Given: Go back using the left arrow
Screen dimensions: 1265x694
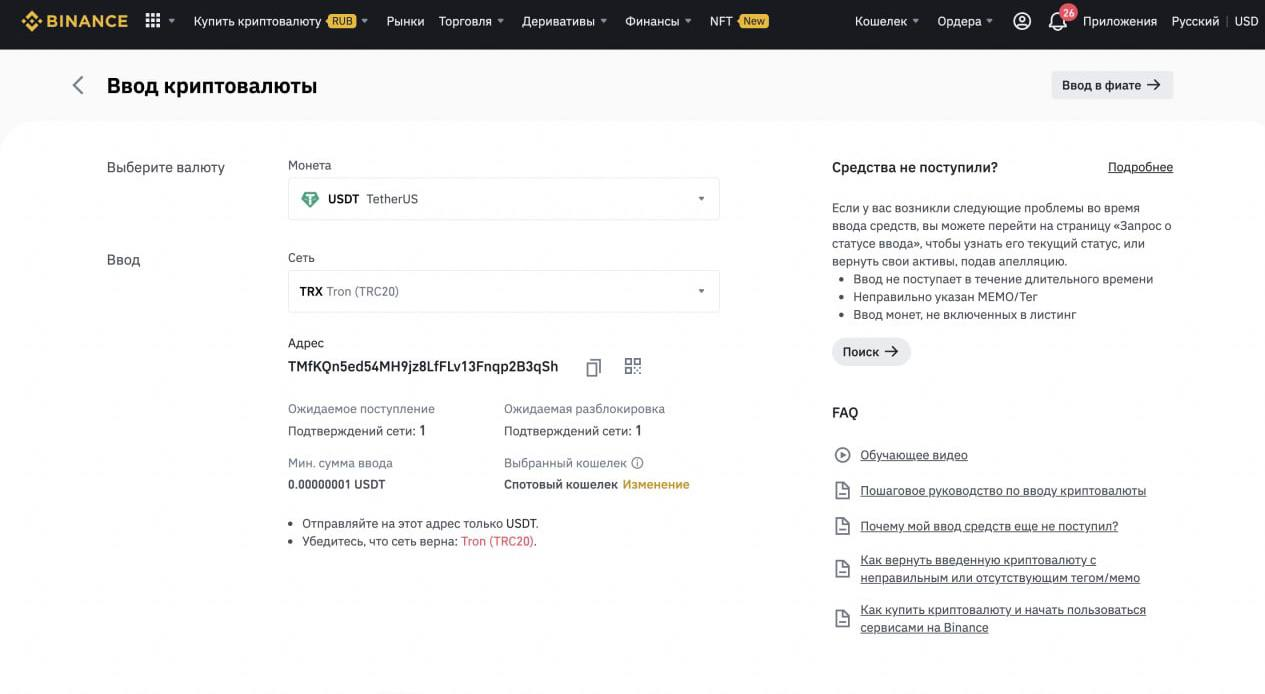Looking at the screenshot, I should tap(78, 86).
